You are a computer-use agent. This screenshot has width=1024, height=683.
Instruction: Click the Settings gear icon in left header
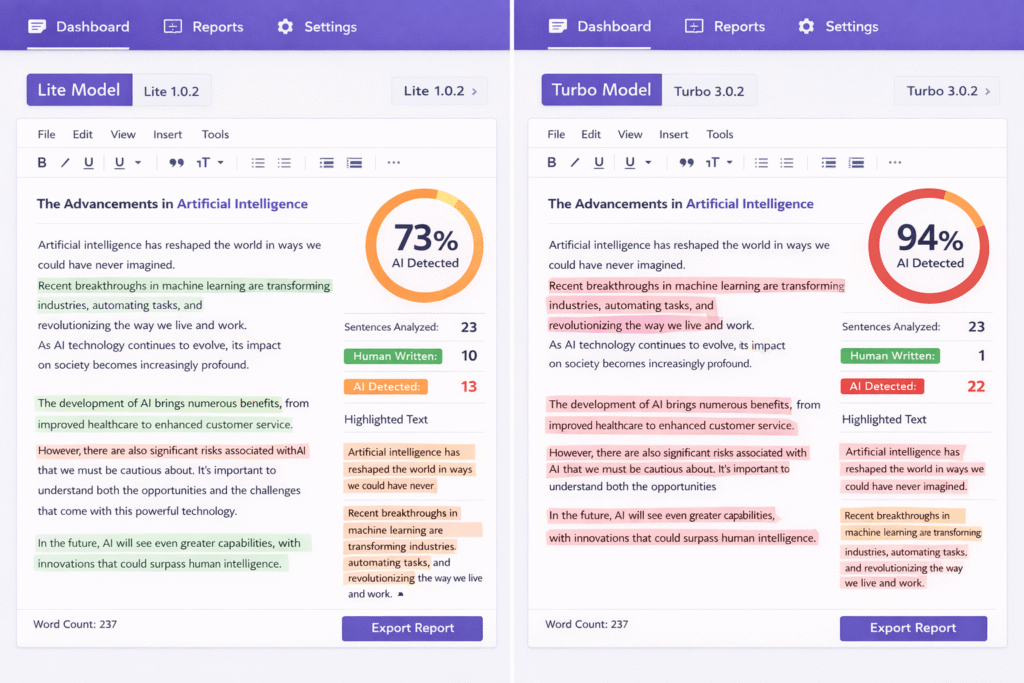coord(285,27)
